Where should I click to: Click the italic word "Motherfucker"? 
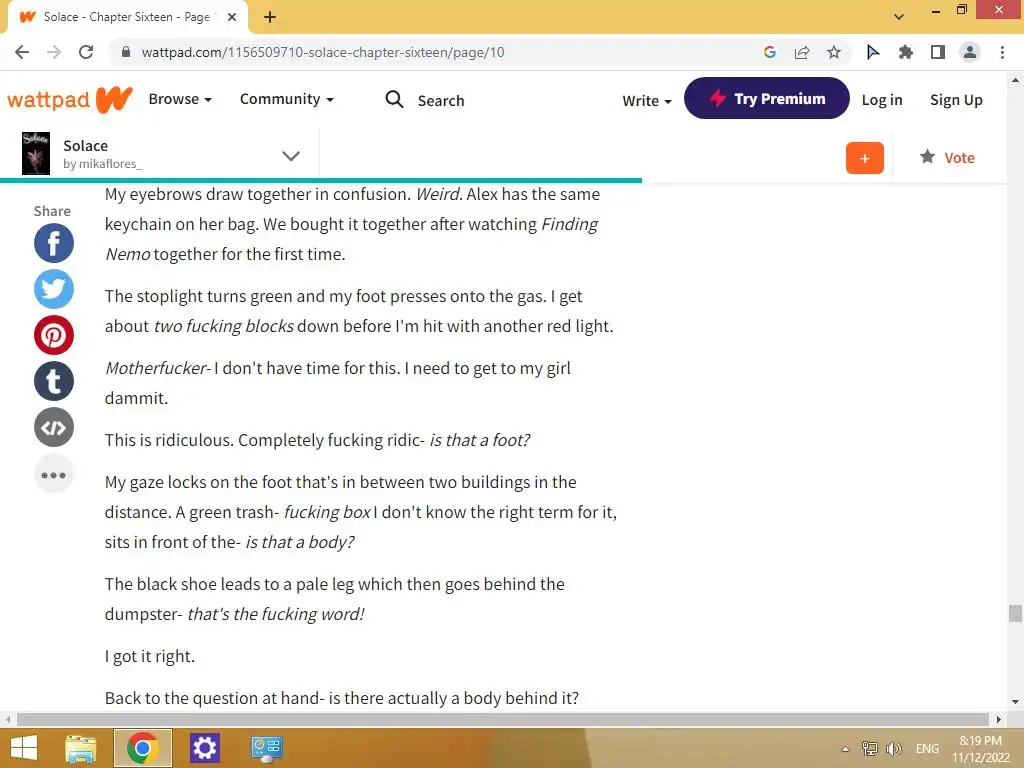point(155,368)
